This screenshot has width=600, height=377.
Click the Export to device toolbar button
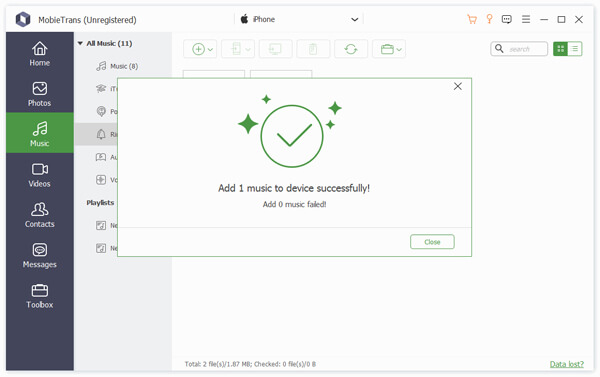coord(238,49)
